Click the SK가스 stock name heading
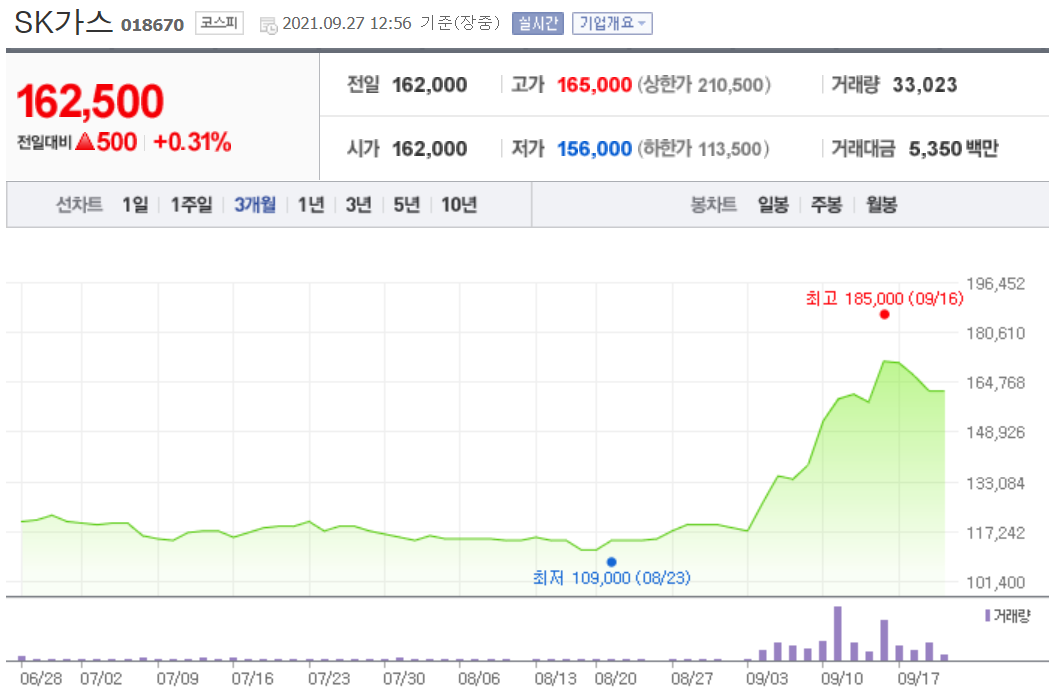The height and width of the screenshot is (695, 1049). (x=64, y=23)
